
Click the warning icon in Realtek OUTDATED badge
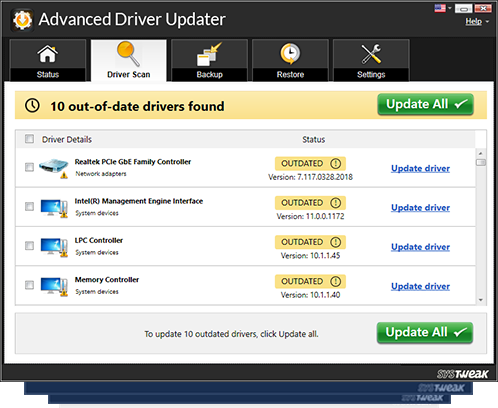click(335, 163)
